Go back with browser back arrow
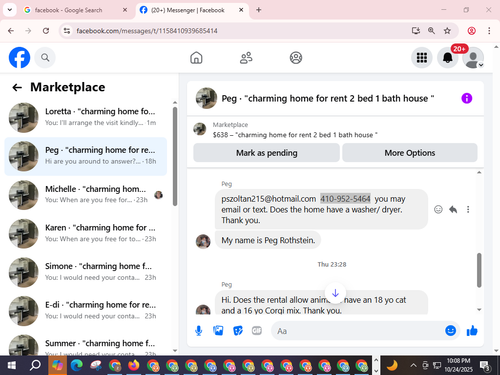500x375 pixels. [x=11, y=31]
